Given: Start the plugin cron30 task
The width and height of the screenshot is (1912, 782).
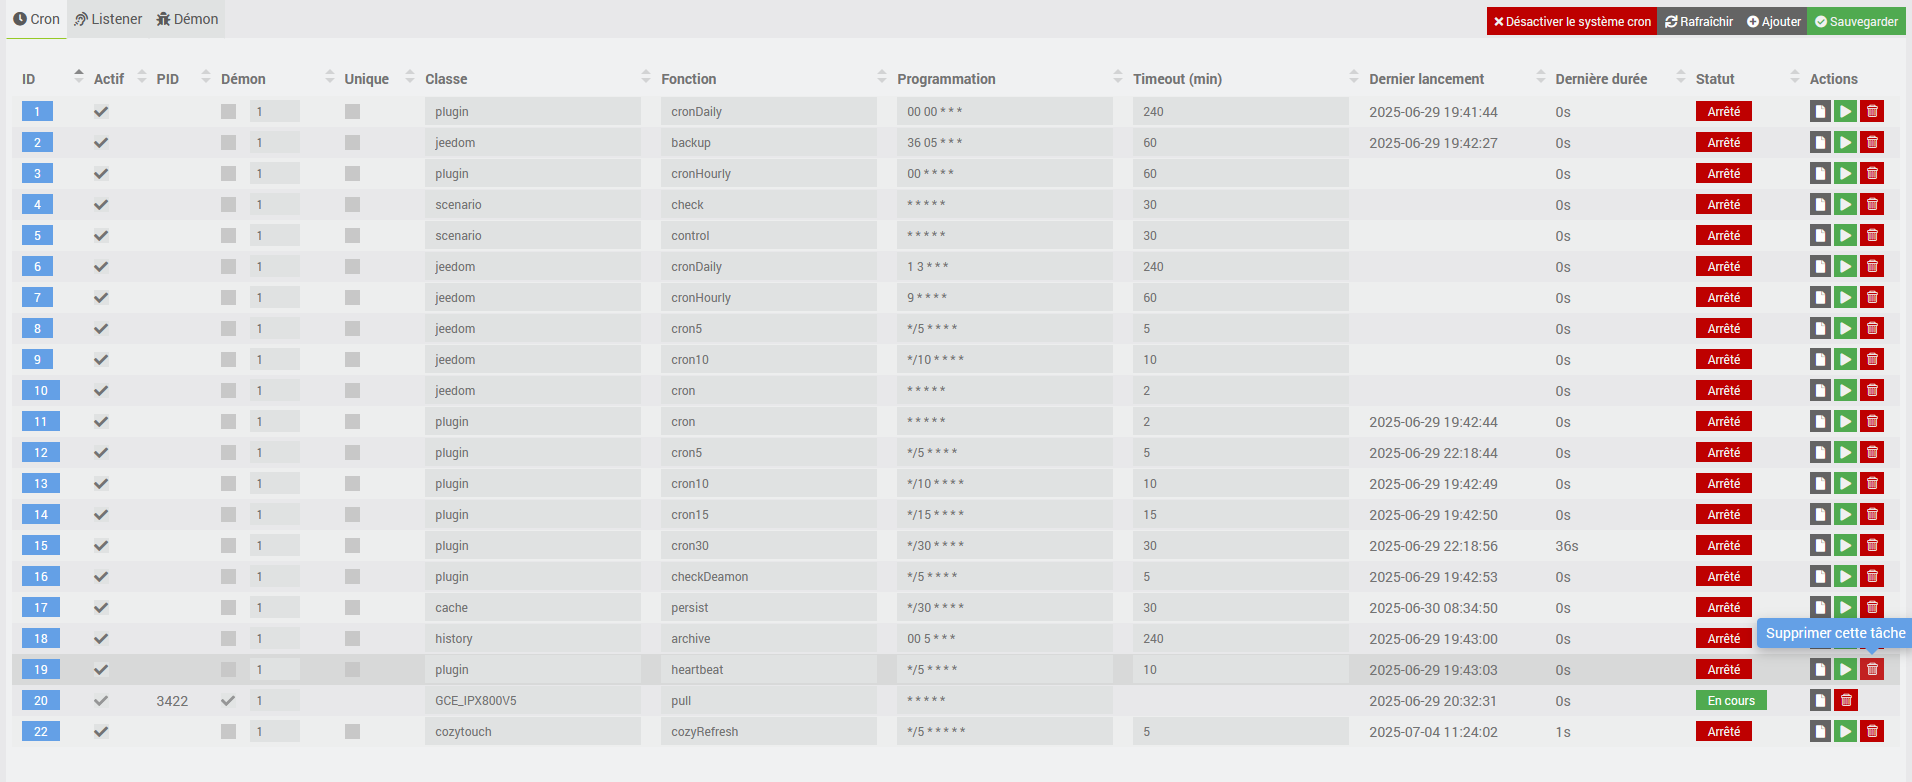Looking at the screenshot, I should tap(1846, 546).
